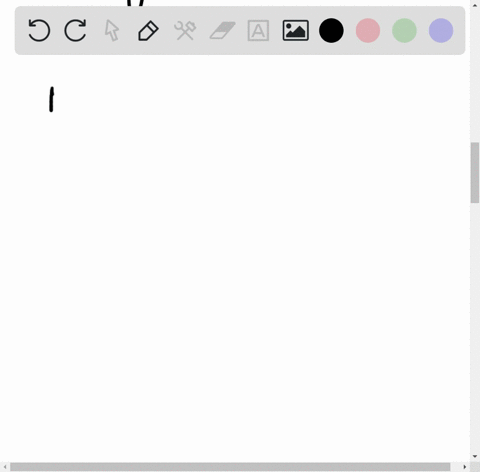Open the wrench and hammer tools icon

185,31
